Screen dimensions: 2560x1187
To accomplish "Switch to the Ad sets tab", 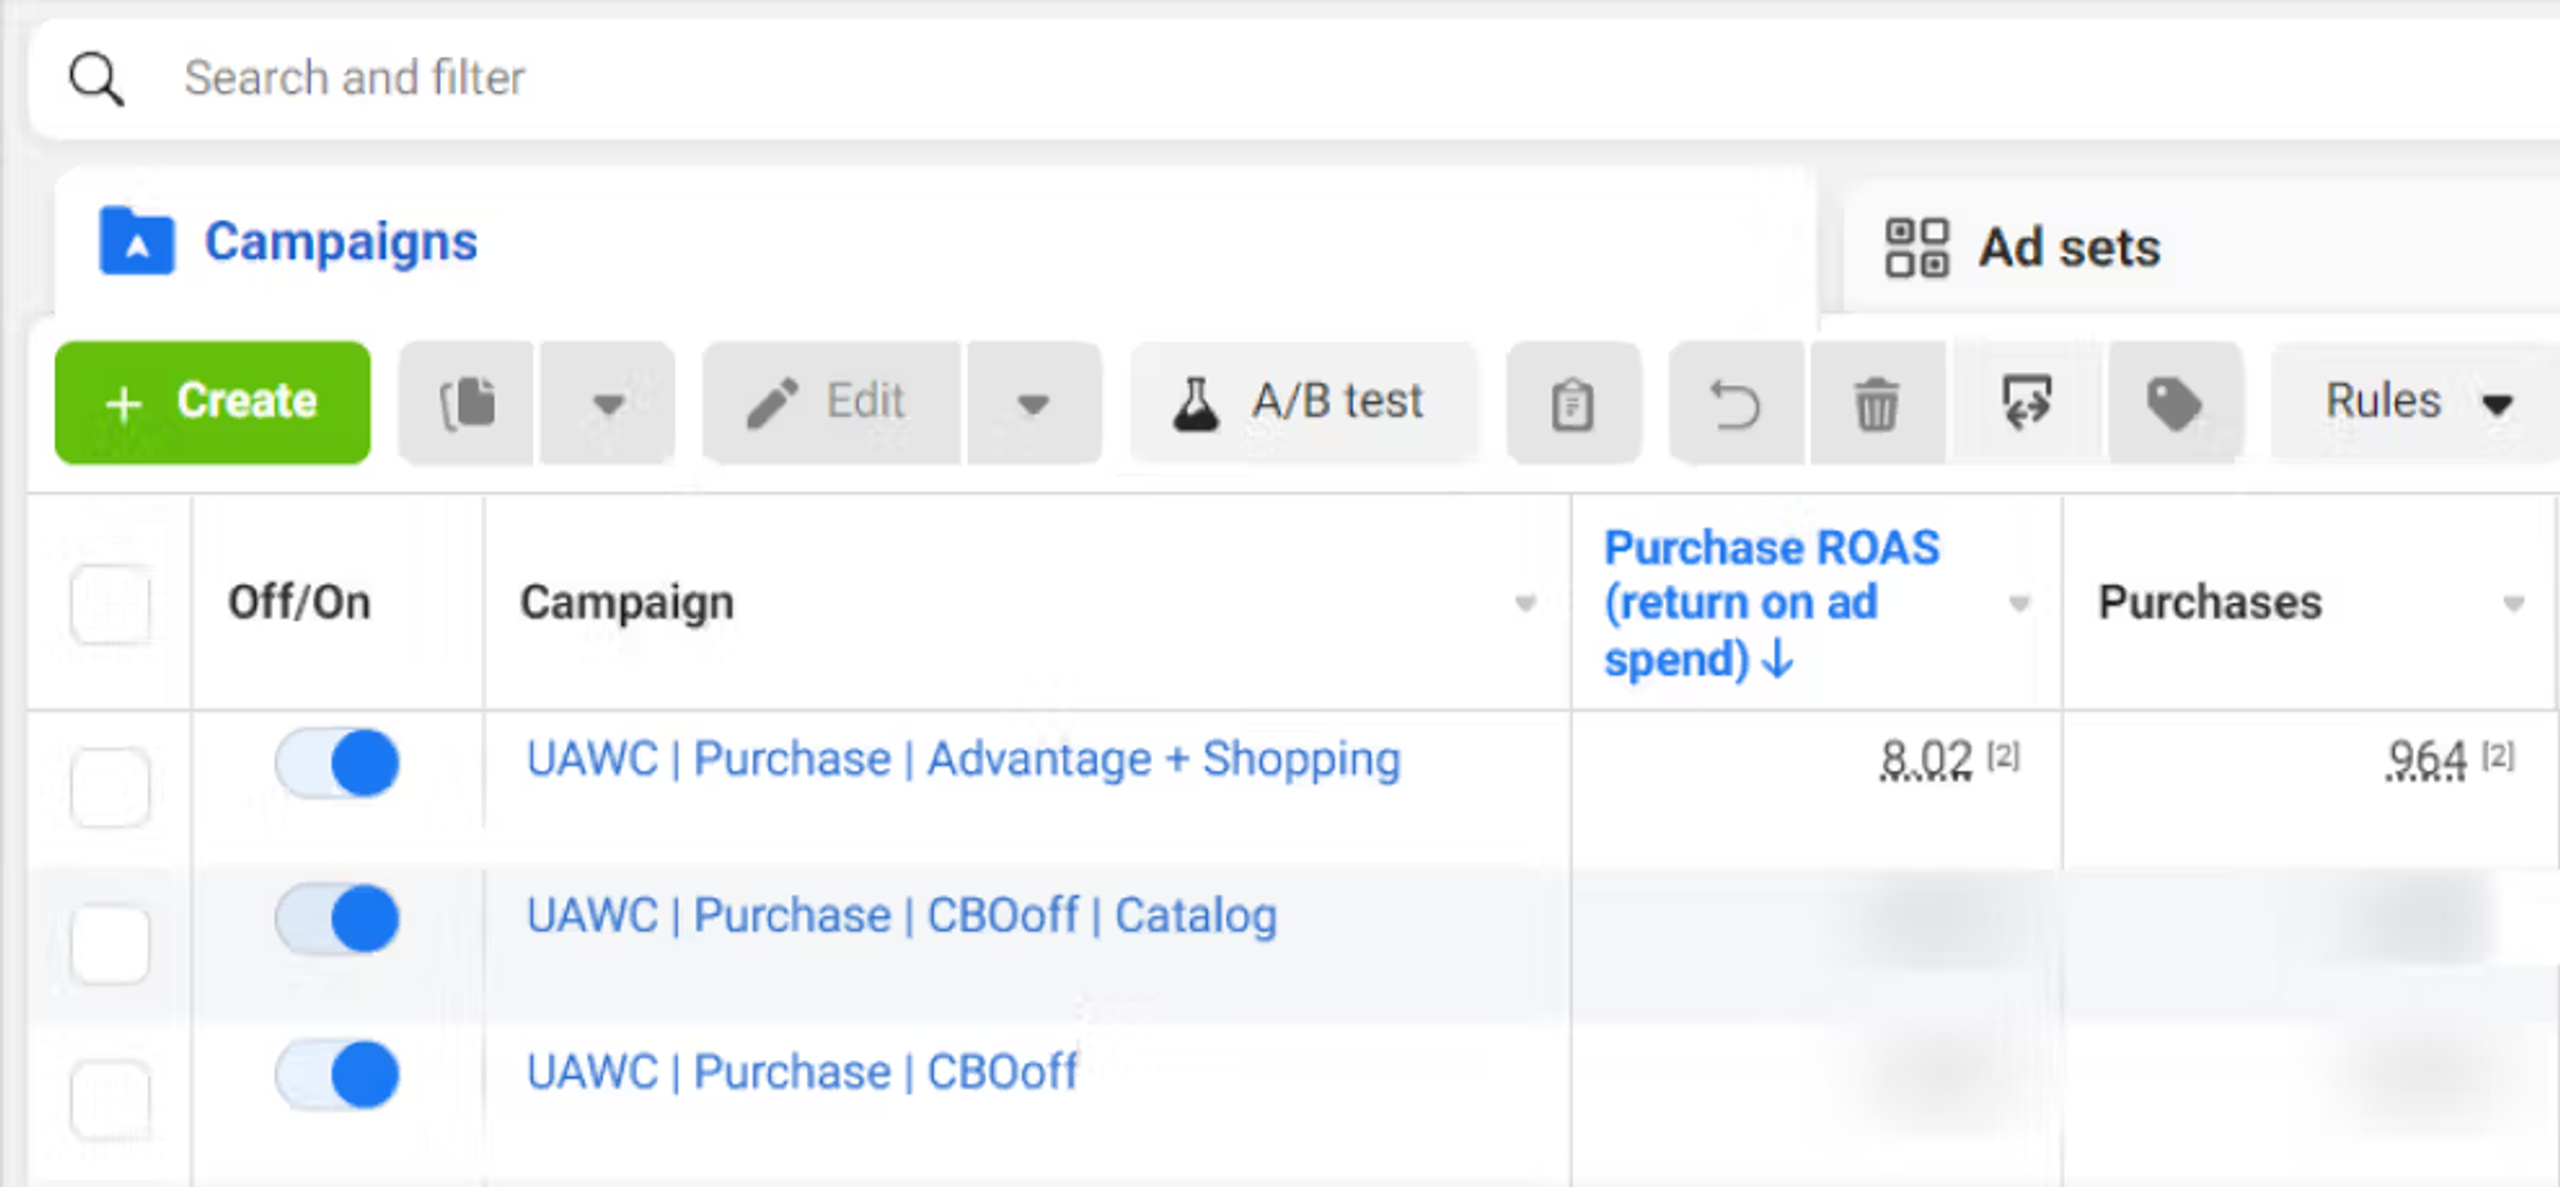I will coord(2070,247).
